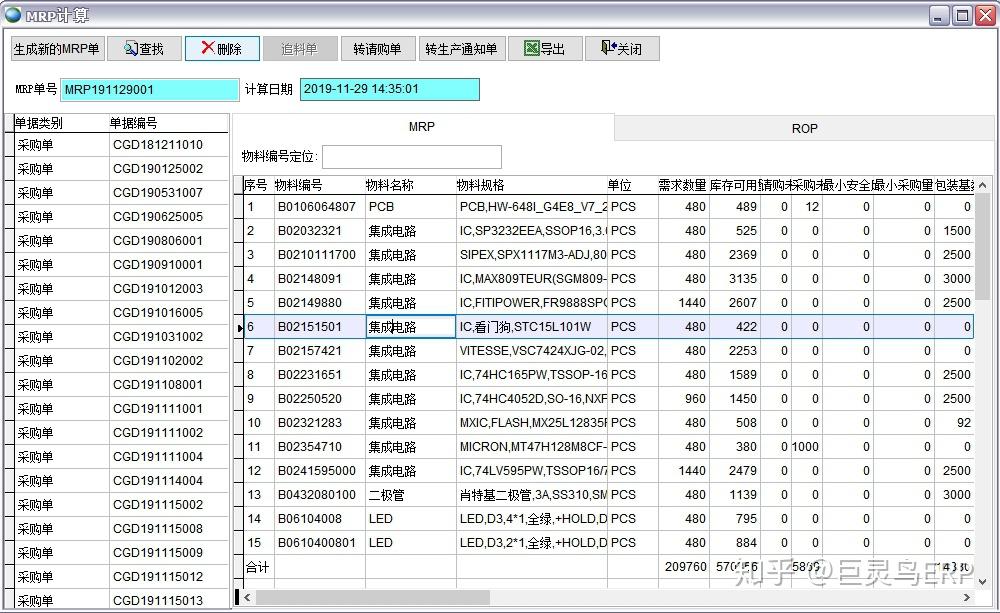1000x613 pixels.
Task: Select document CGD181211010
Action: 158,145
